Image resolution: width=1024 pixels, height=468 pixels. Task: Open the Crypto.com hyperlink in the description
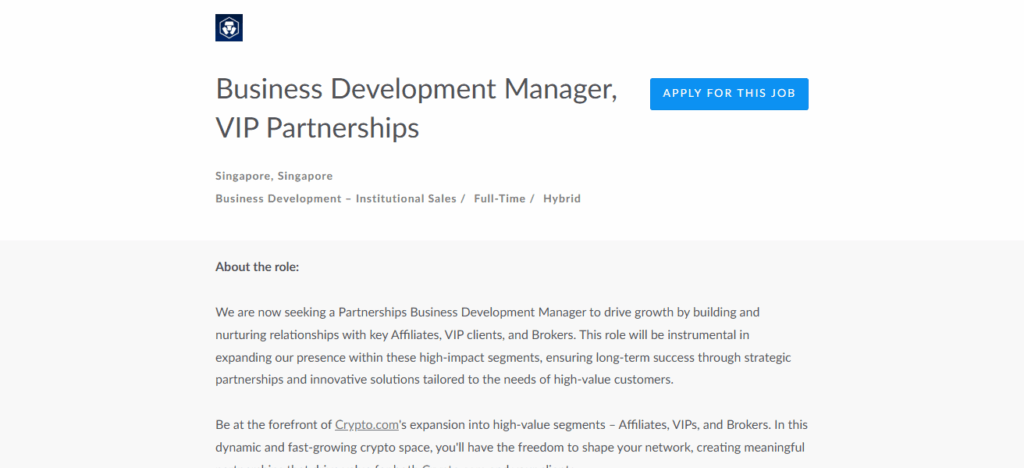[x=367, y=424]
